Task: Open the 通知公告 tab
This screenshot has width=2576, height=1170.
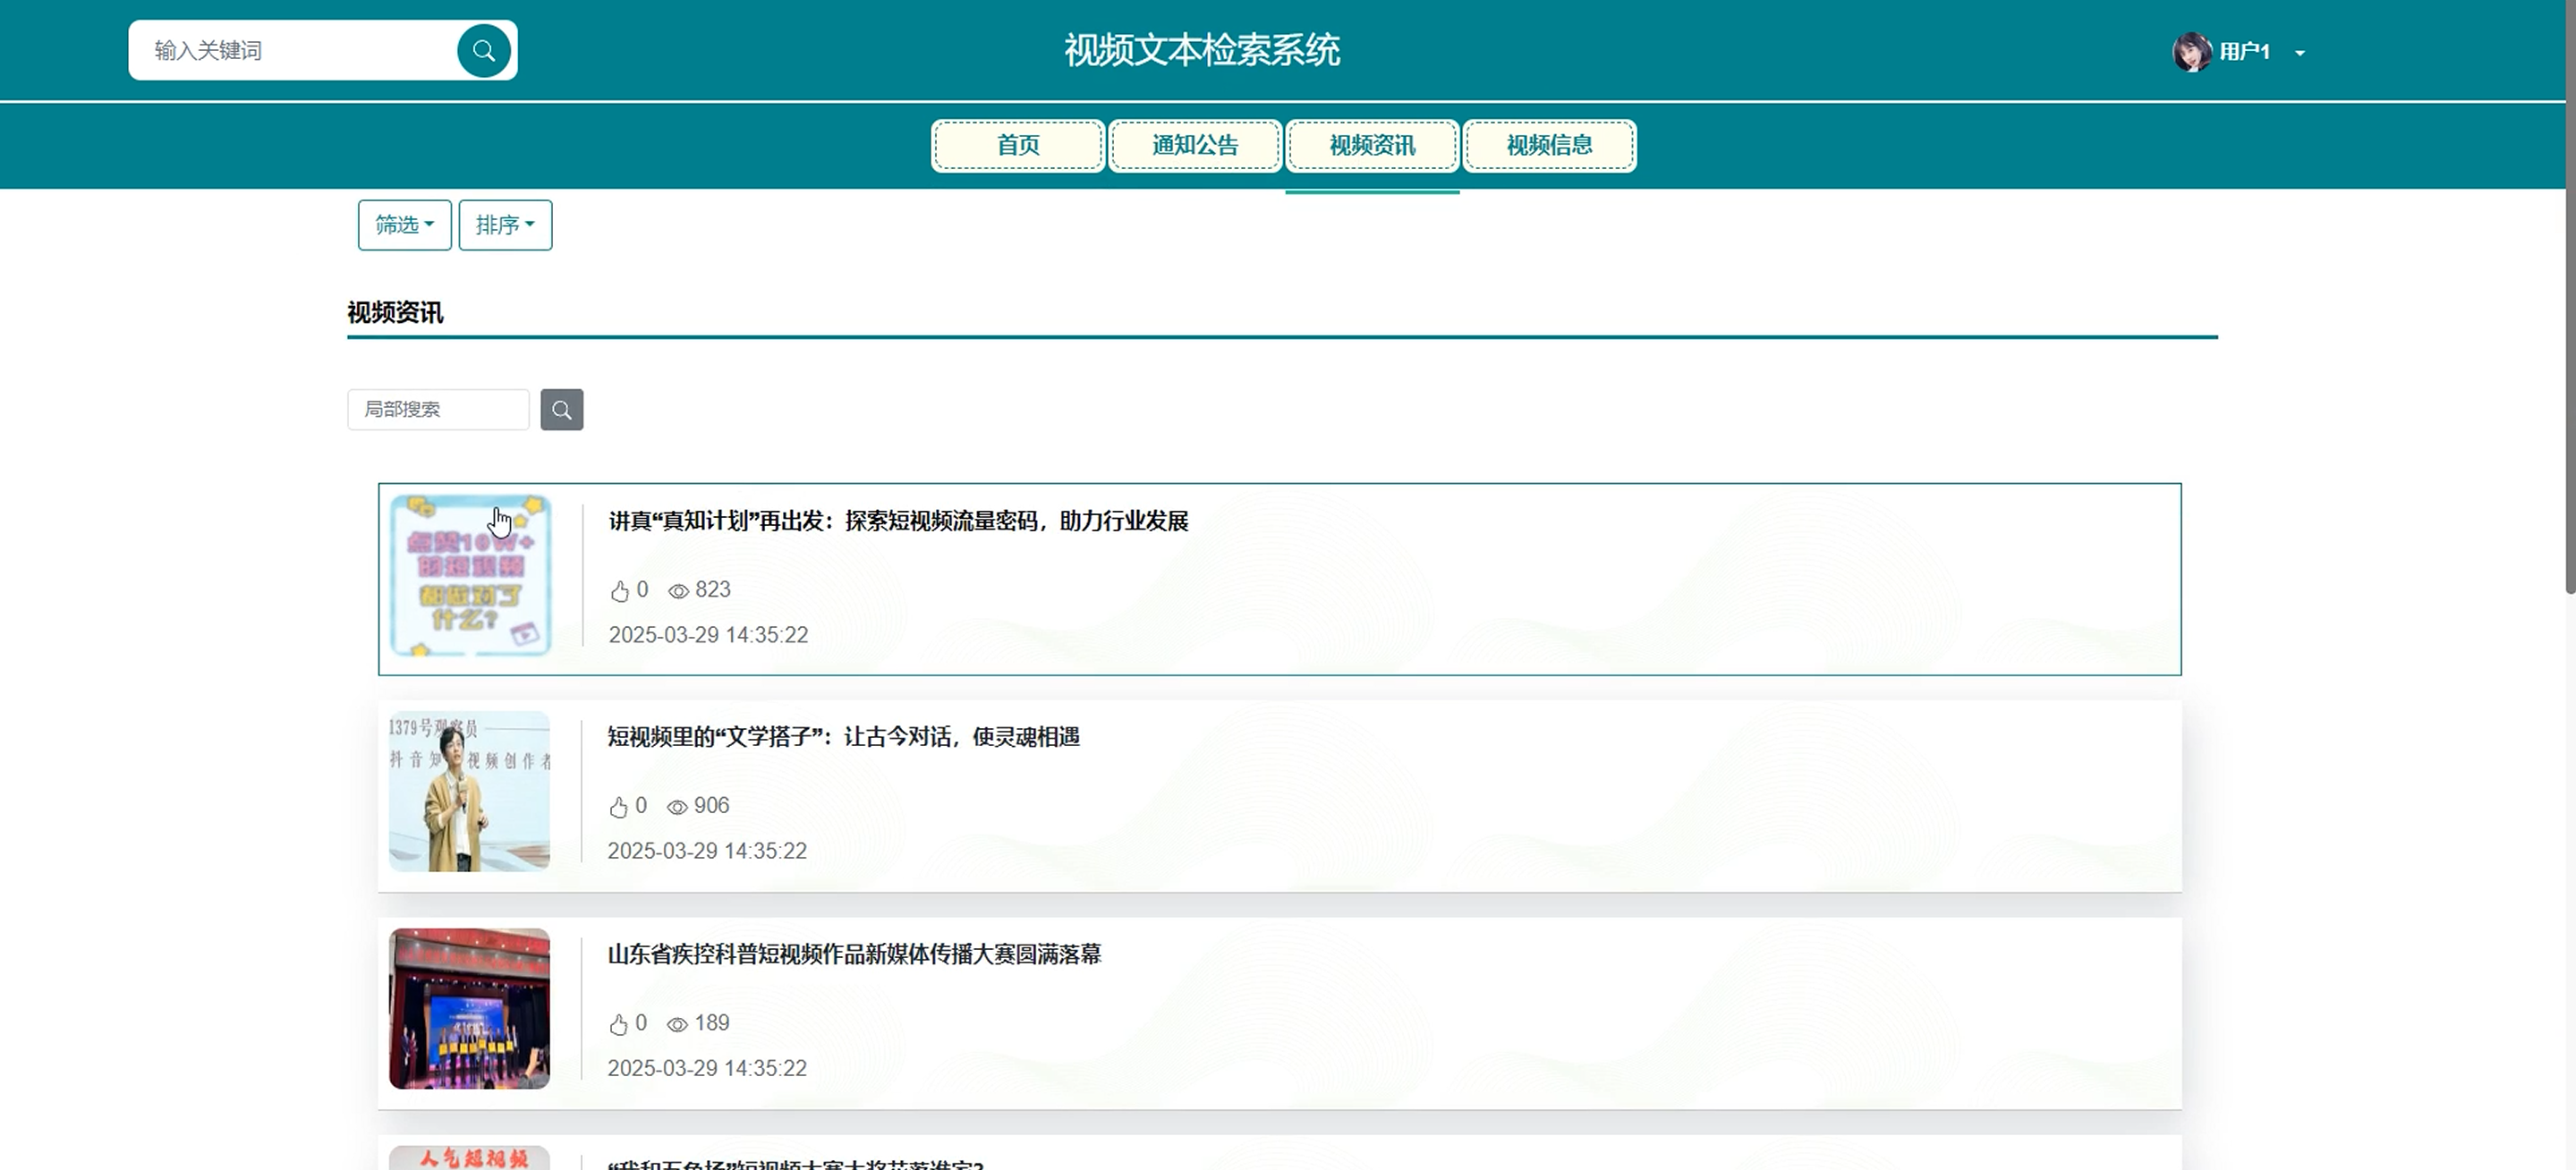Action: point(1195,146)
